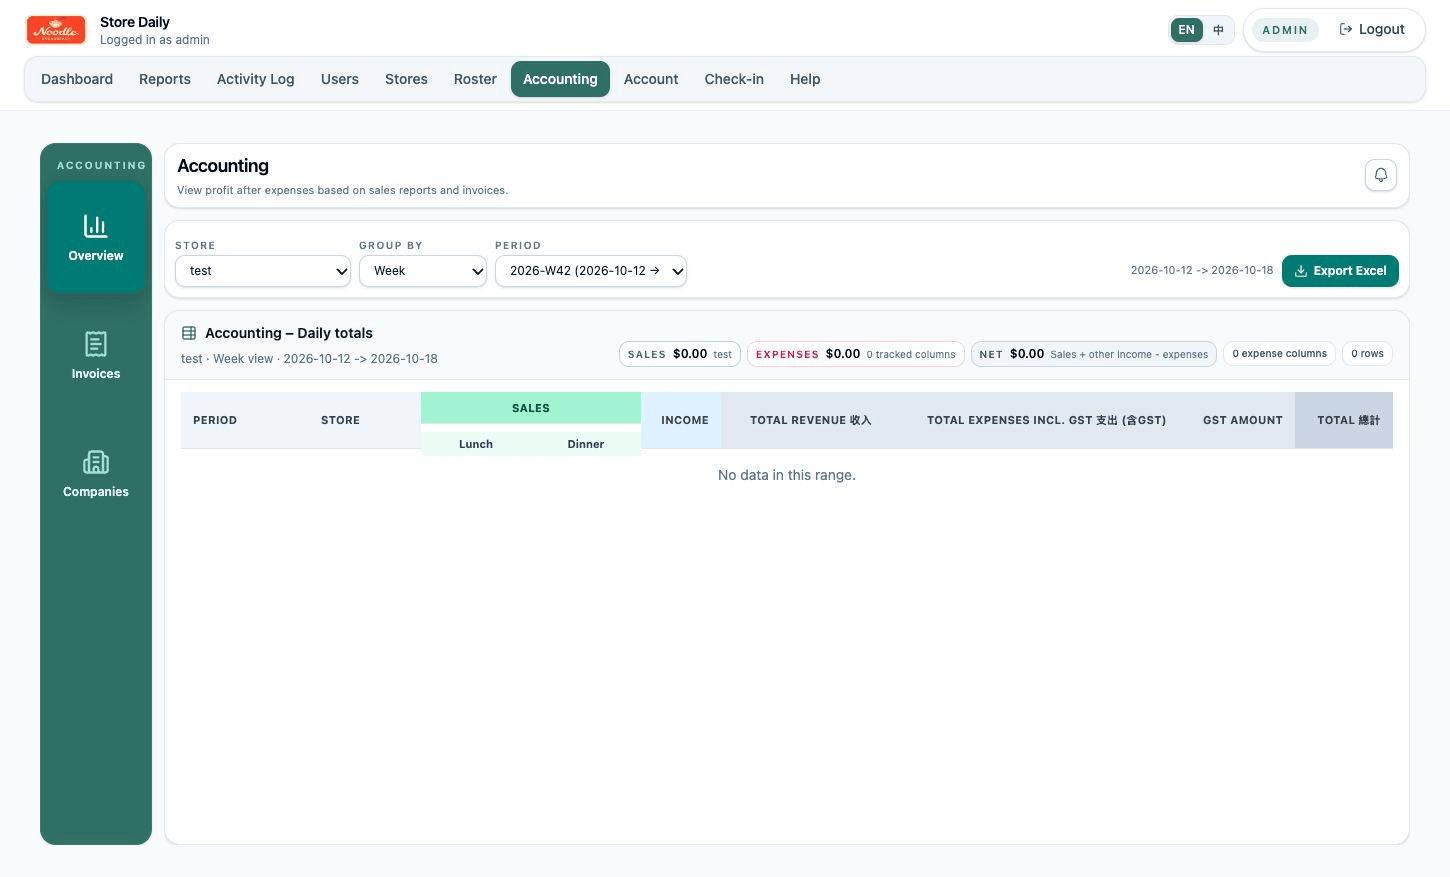Click the Total Revenue column header
This screenshot has height=877, width=1450.
pyautogui.click(x=811, y=420)
